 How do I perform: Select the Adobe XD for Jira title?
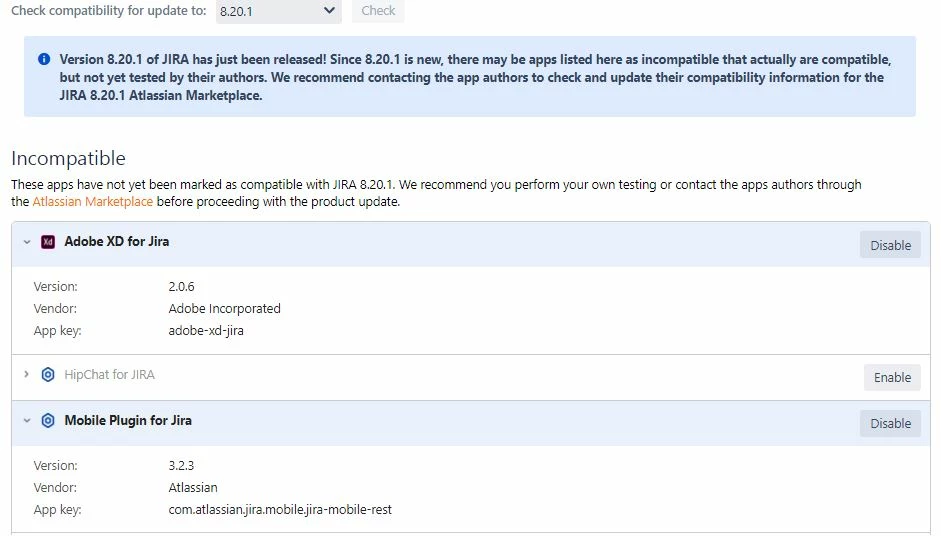117,241
